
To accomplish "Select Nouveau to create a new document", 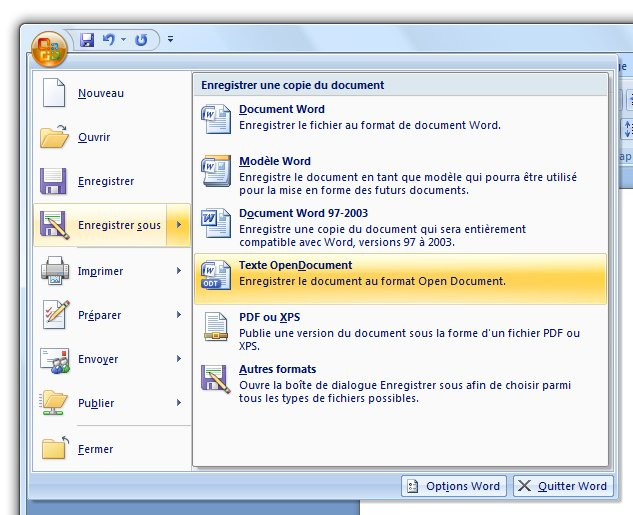I will (x=100, y=94).
